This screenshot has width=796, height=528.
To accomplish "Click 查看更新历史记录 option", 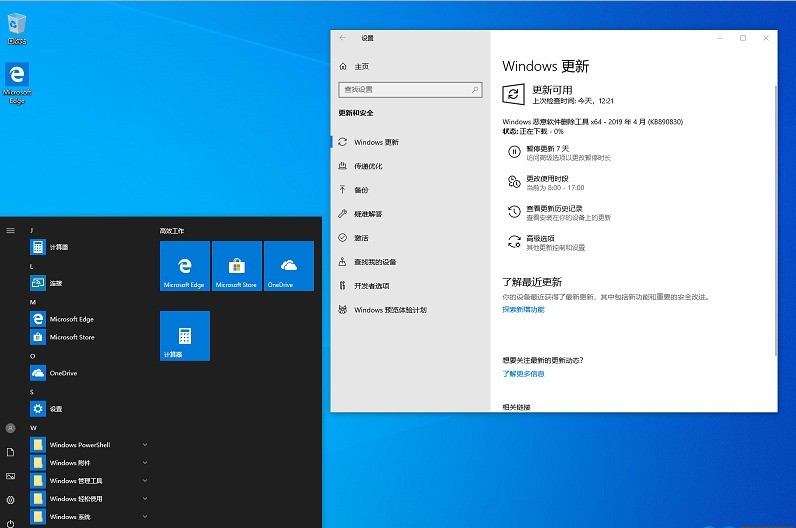I will coord(554,209).
